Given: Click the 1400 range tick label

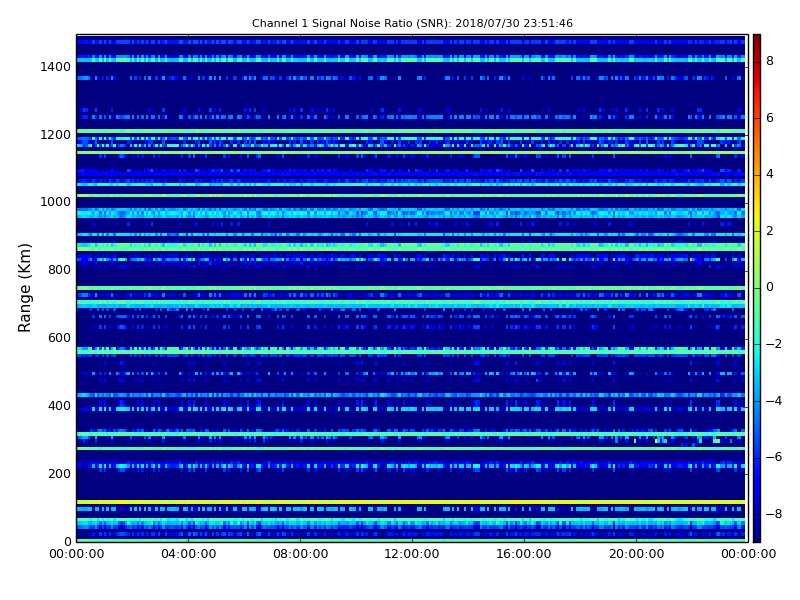Looking at the screenshot, I should click(x=55, y=67).
